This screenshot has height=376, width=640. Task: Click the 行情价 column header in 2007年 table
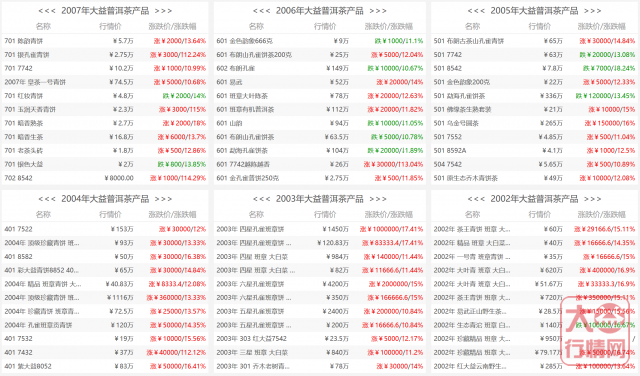pos(110,27)
